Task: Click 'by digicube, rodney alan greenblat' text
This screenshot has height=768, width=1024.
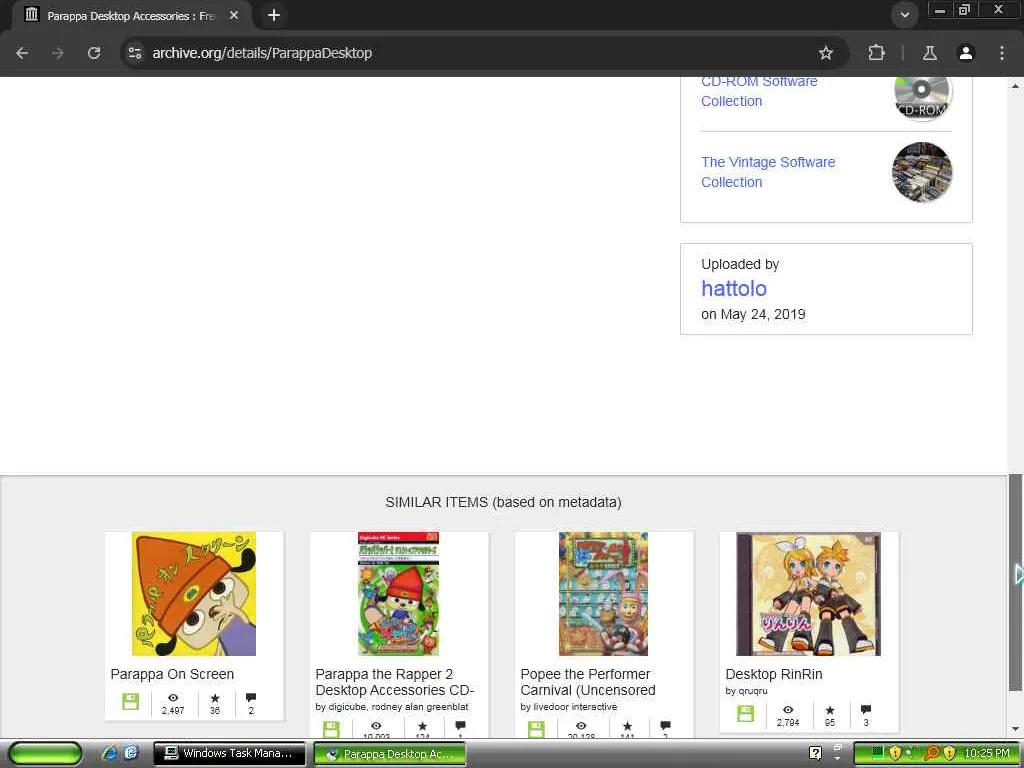Action: 392,707
